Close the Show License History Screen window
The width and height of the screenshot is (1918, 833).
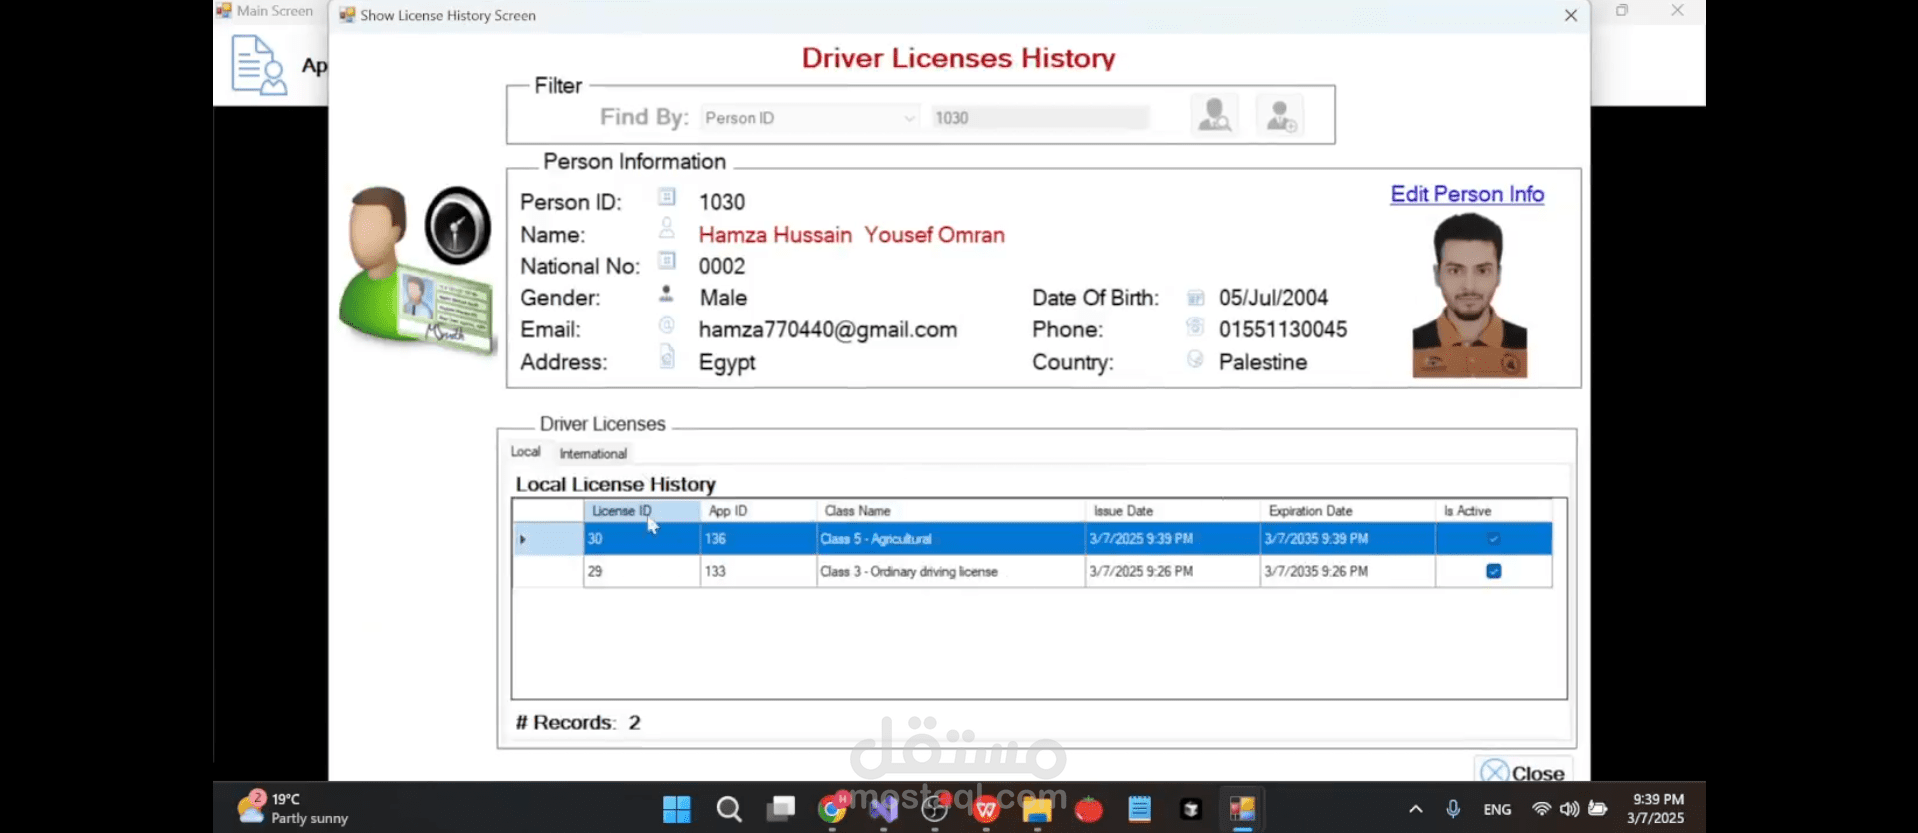click(1570, 15)
